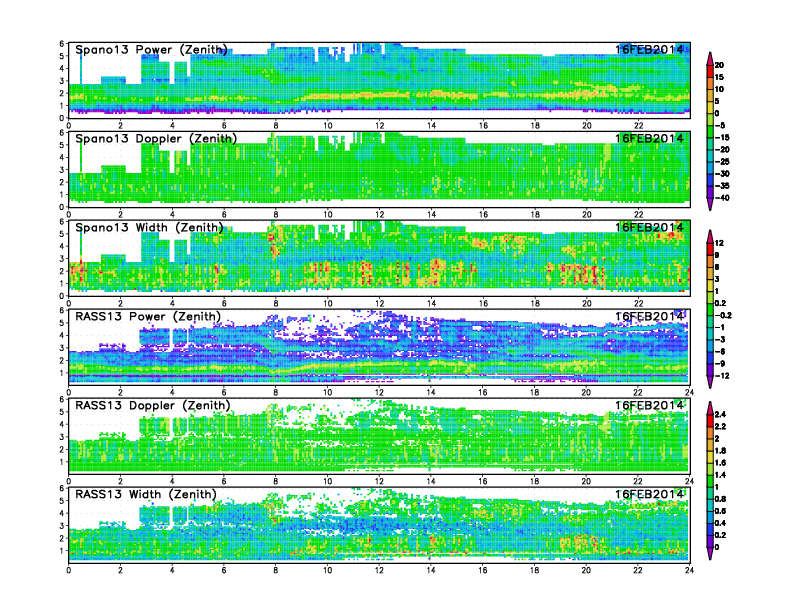Click x-axis tick 4 under RASS13 Doppler panel
The height and width of the screenshot is (612, 792).
click(172, 481)
